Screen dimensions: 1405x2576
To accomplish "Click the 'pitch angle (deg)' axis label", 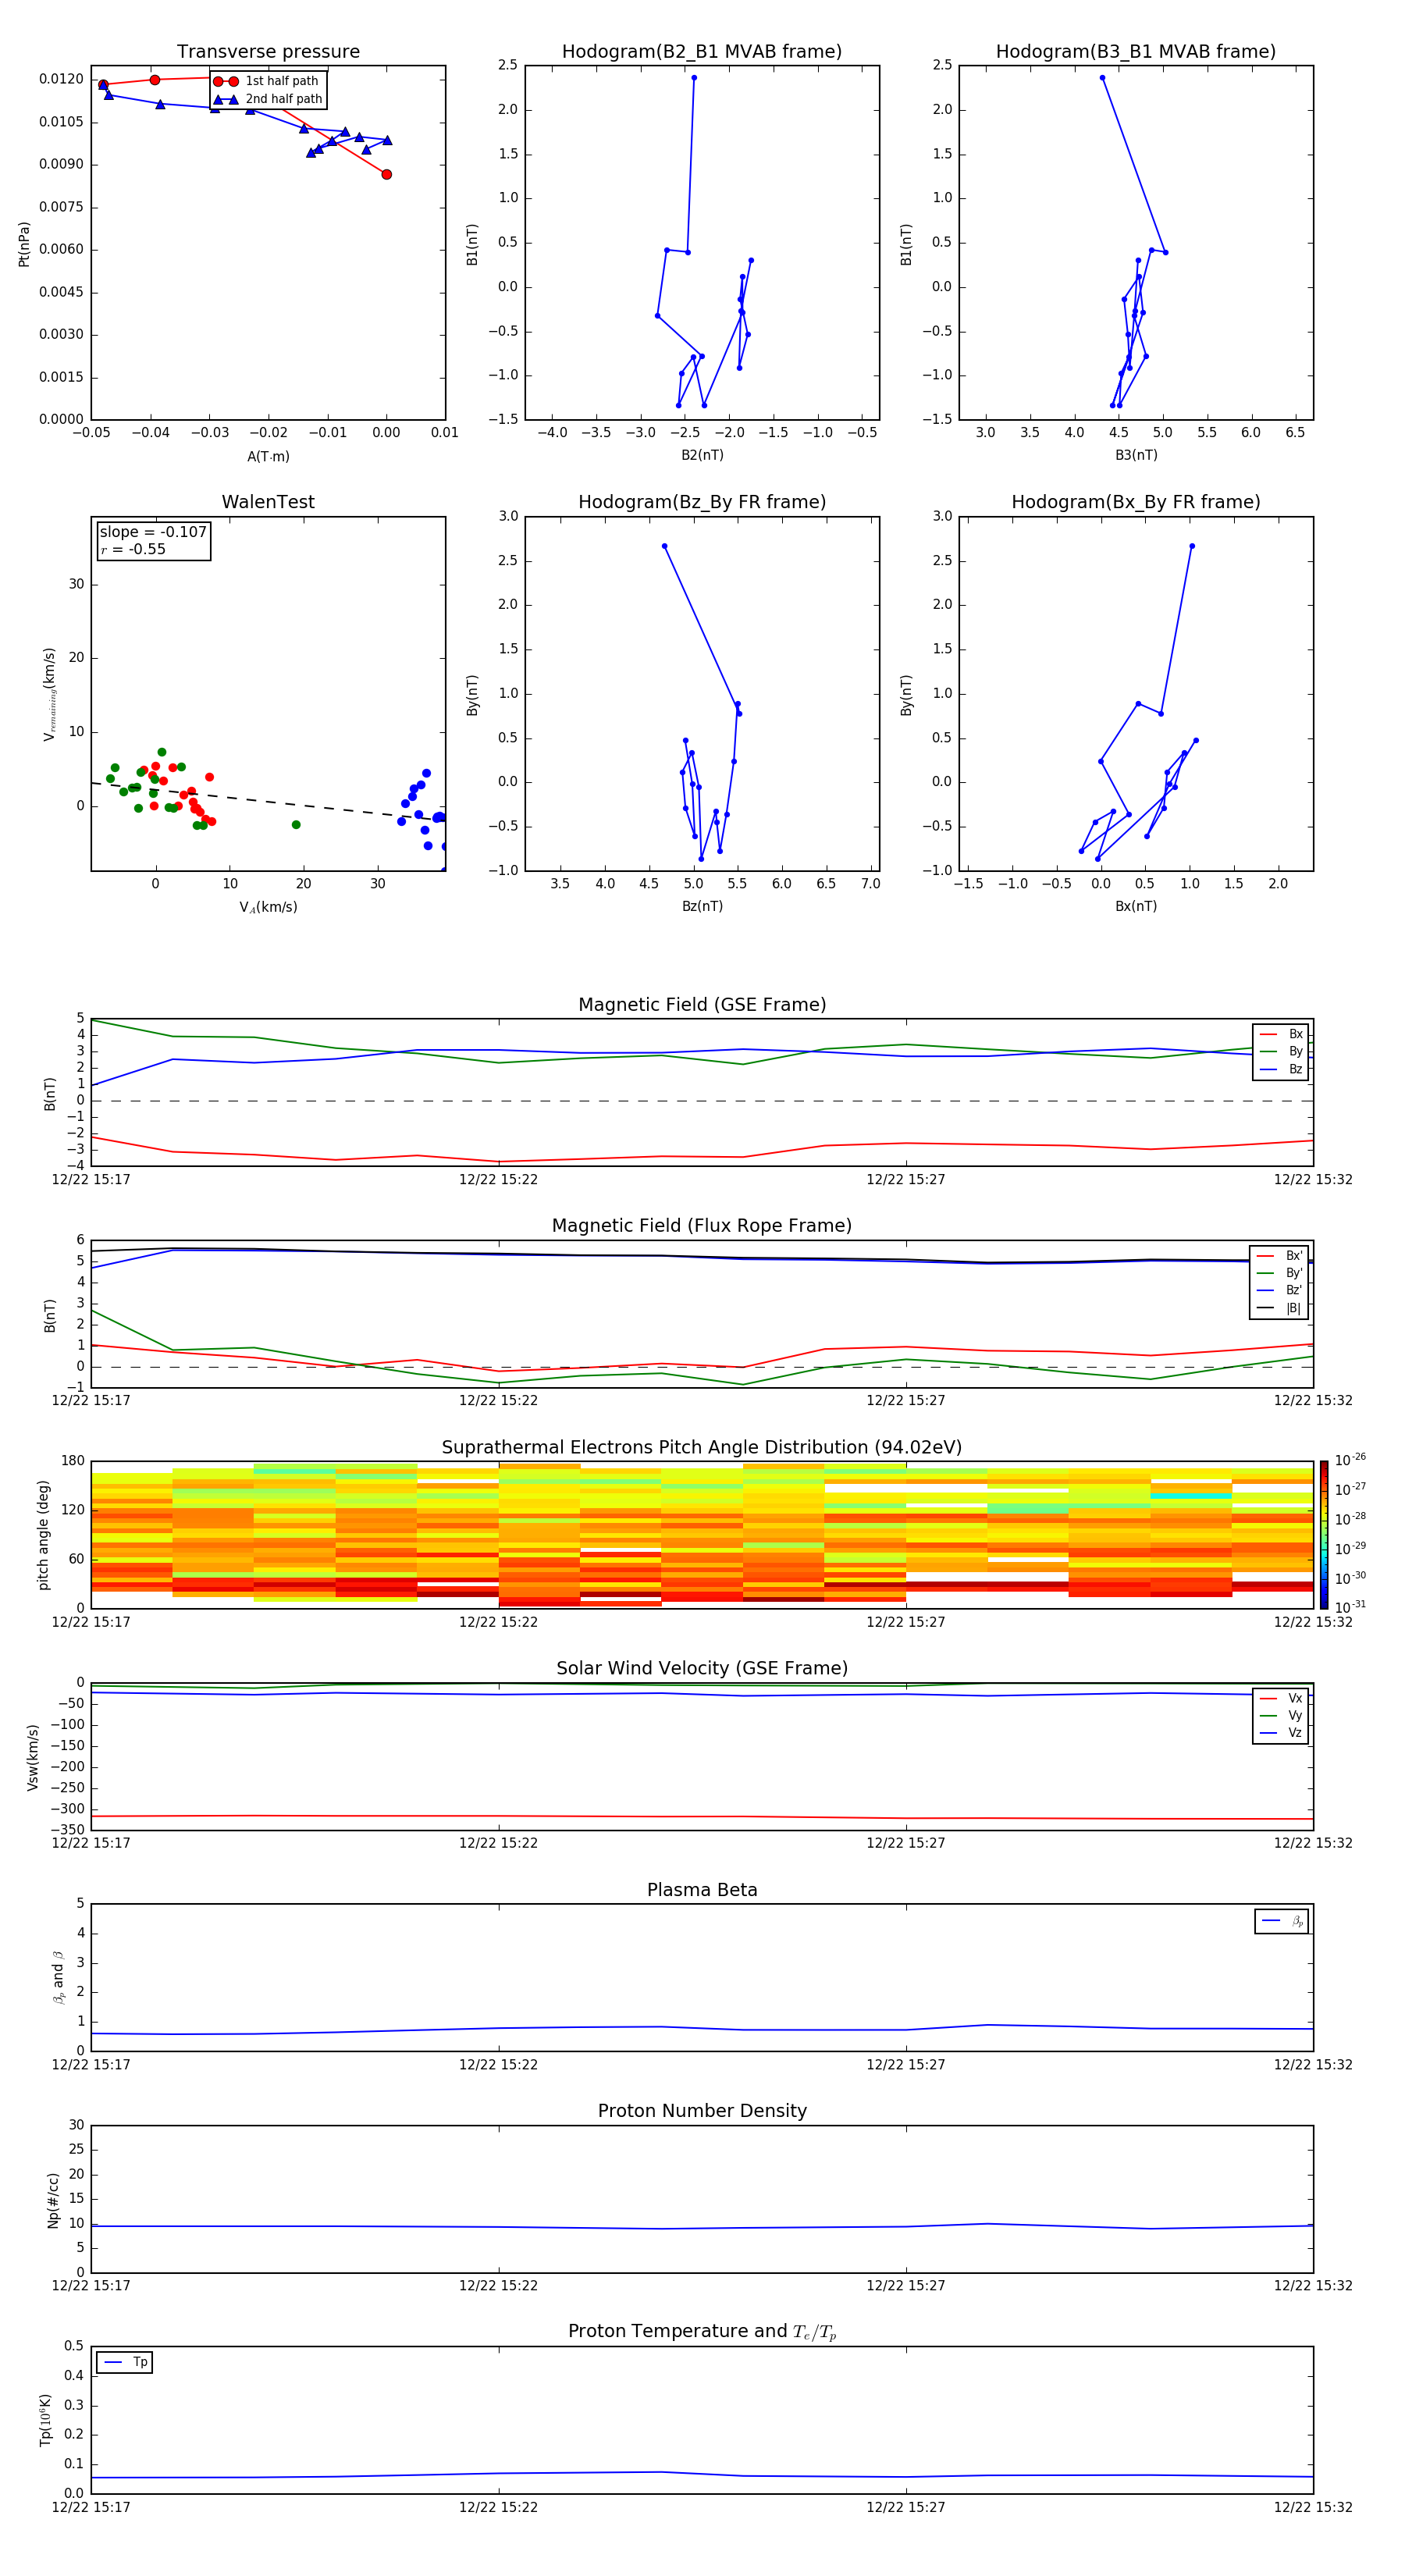I will 43,1535.
